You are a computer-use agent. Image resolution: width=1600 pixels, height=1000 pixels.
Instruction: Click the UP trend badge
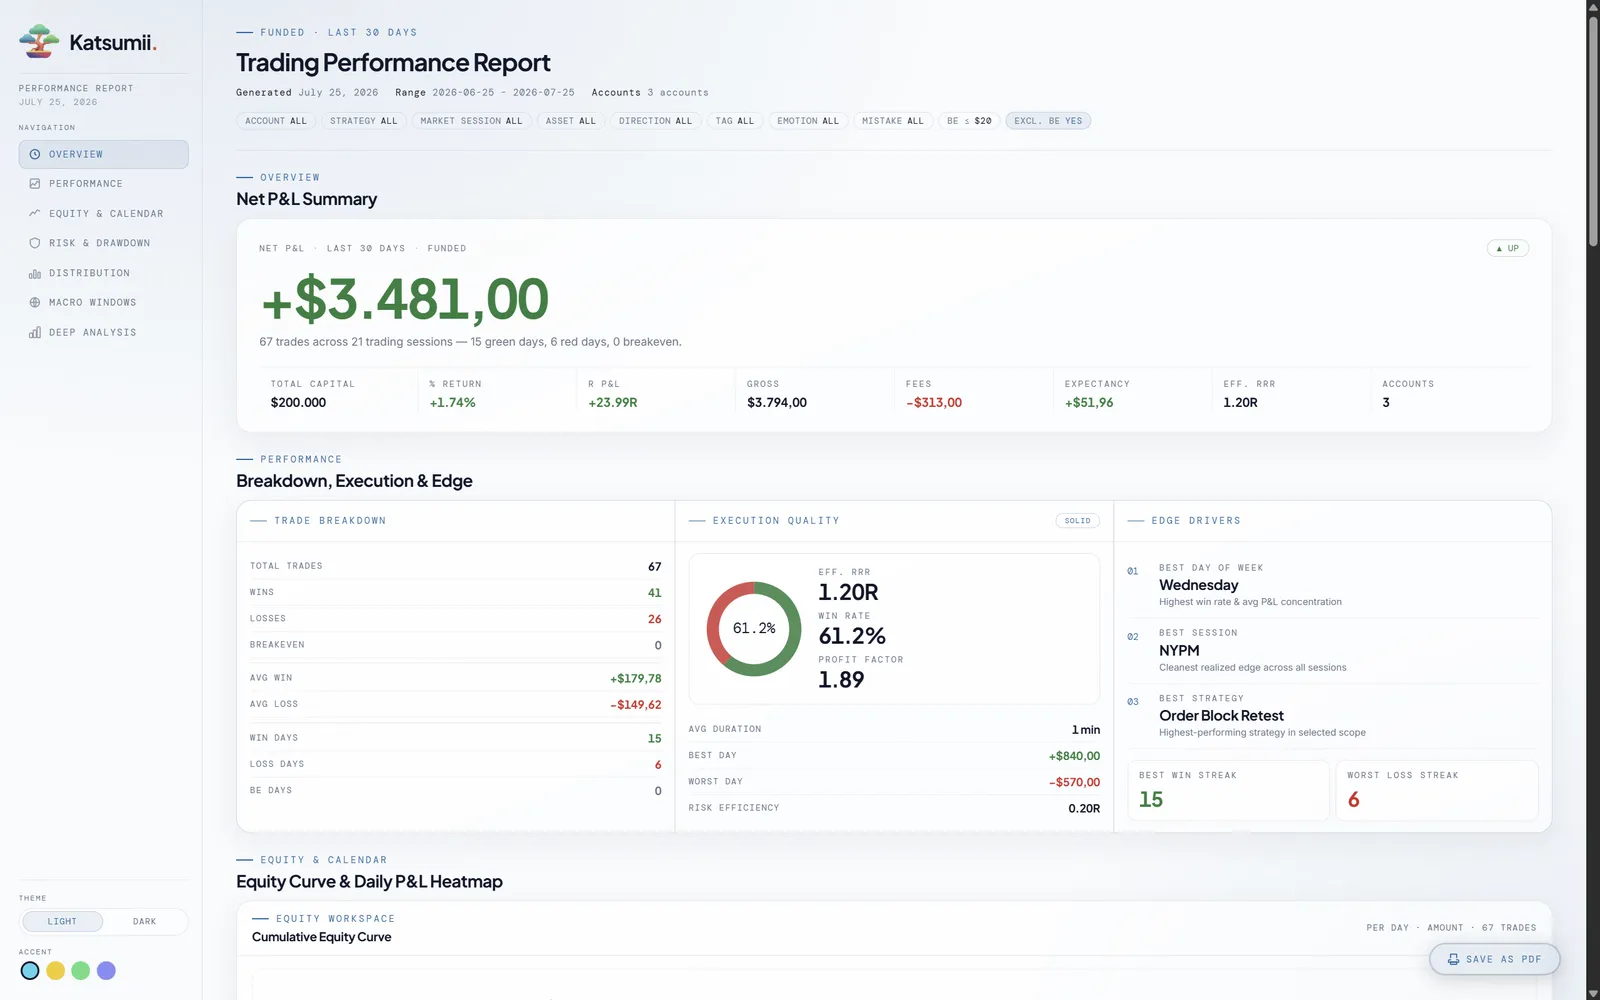click(x=1508, y=248)
